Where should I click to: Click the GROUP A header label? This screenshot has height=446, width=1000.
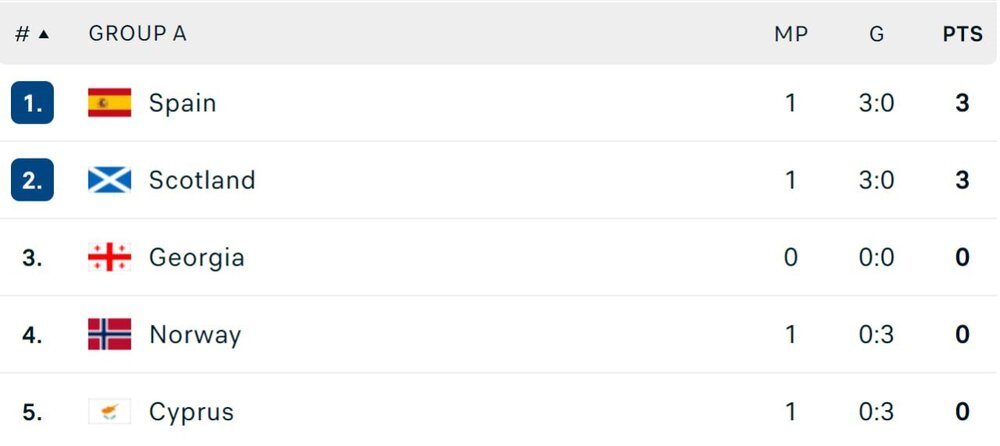pyautogui.click(x=137, y=34)
